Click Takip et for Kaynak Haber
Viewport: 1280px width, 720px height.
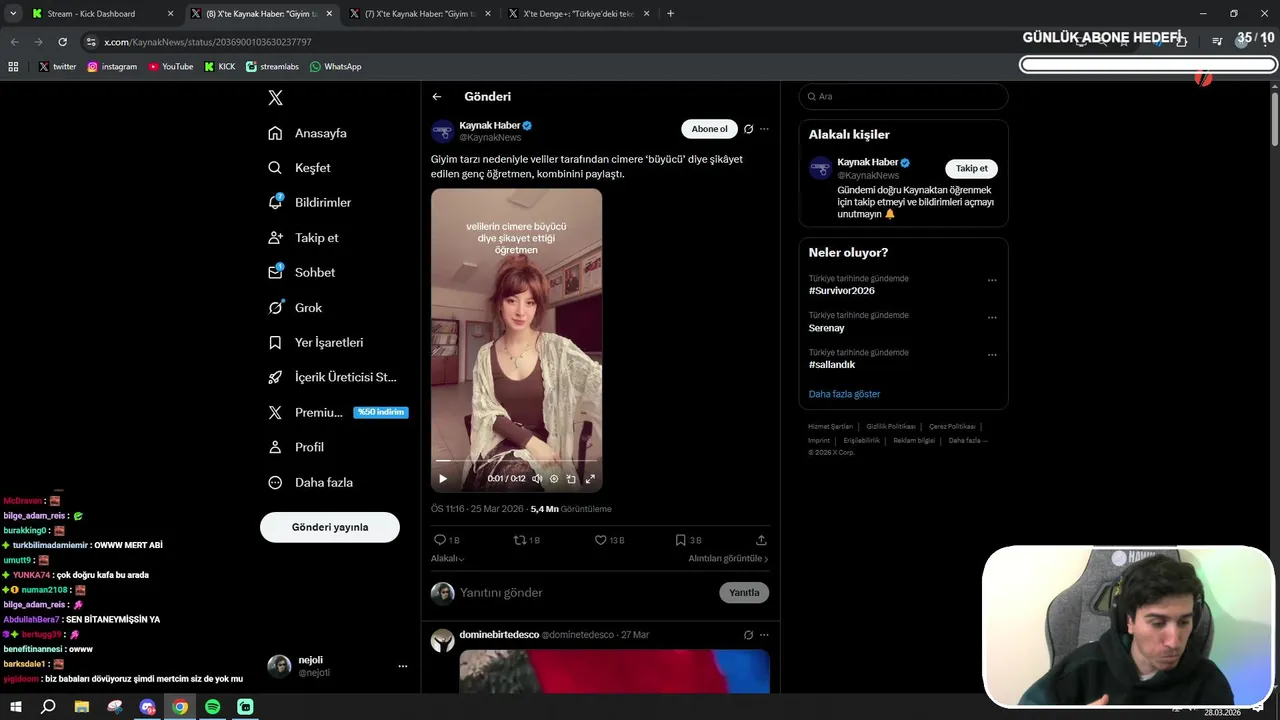[x=971, y=169]
